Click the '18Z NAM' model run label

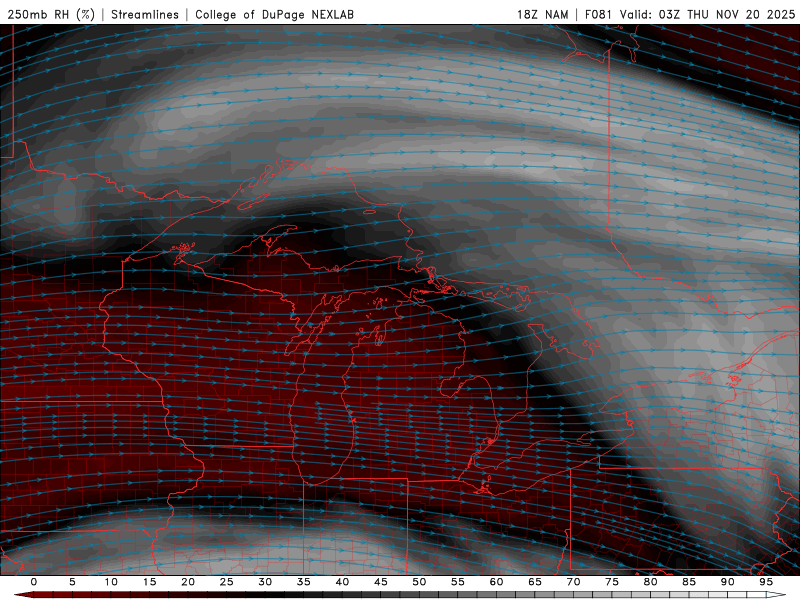(x=542, y=14)
